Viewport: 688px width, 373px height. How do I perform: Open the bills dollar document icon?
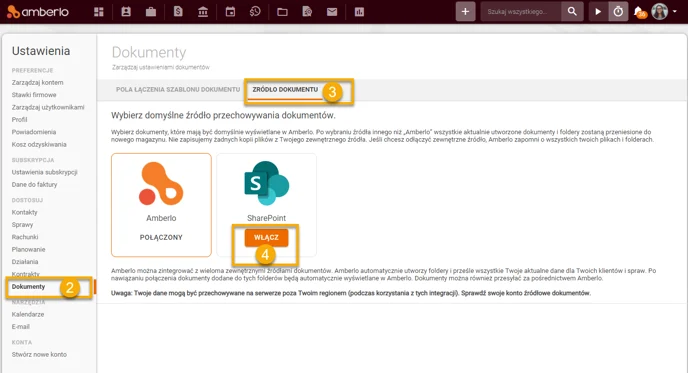pyautogui.click(x=178, y=12)
